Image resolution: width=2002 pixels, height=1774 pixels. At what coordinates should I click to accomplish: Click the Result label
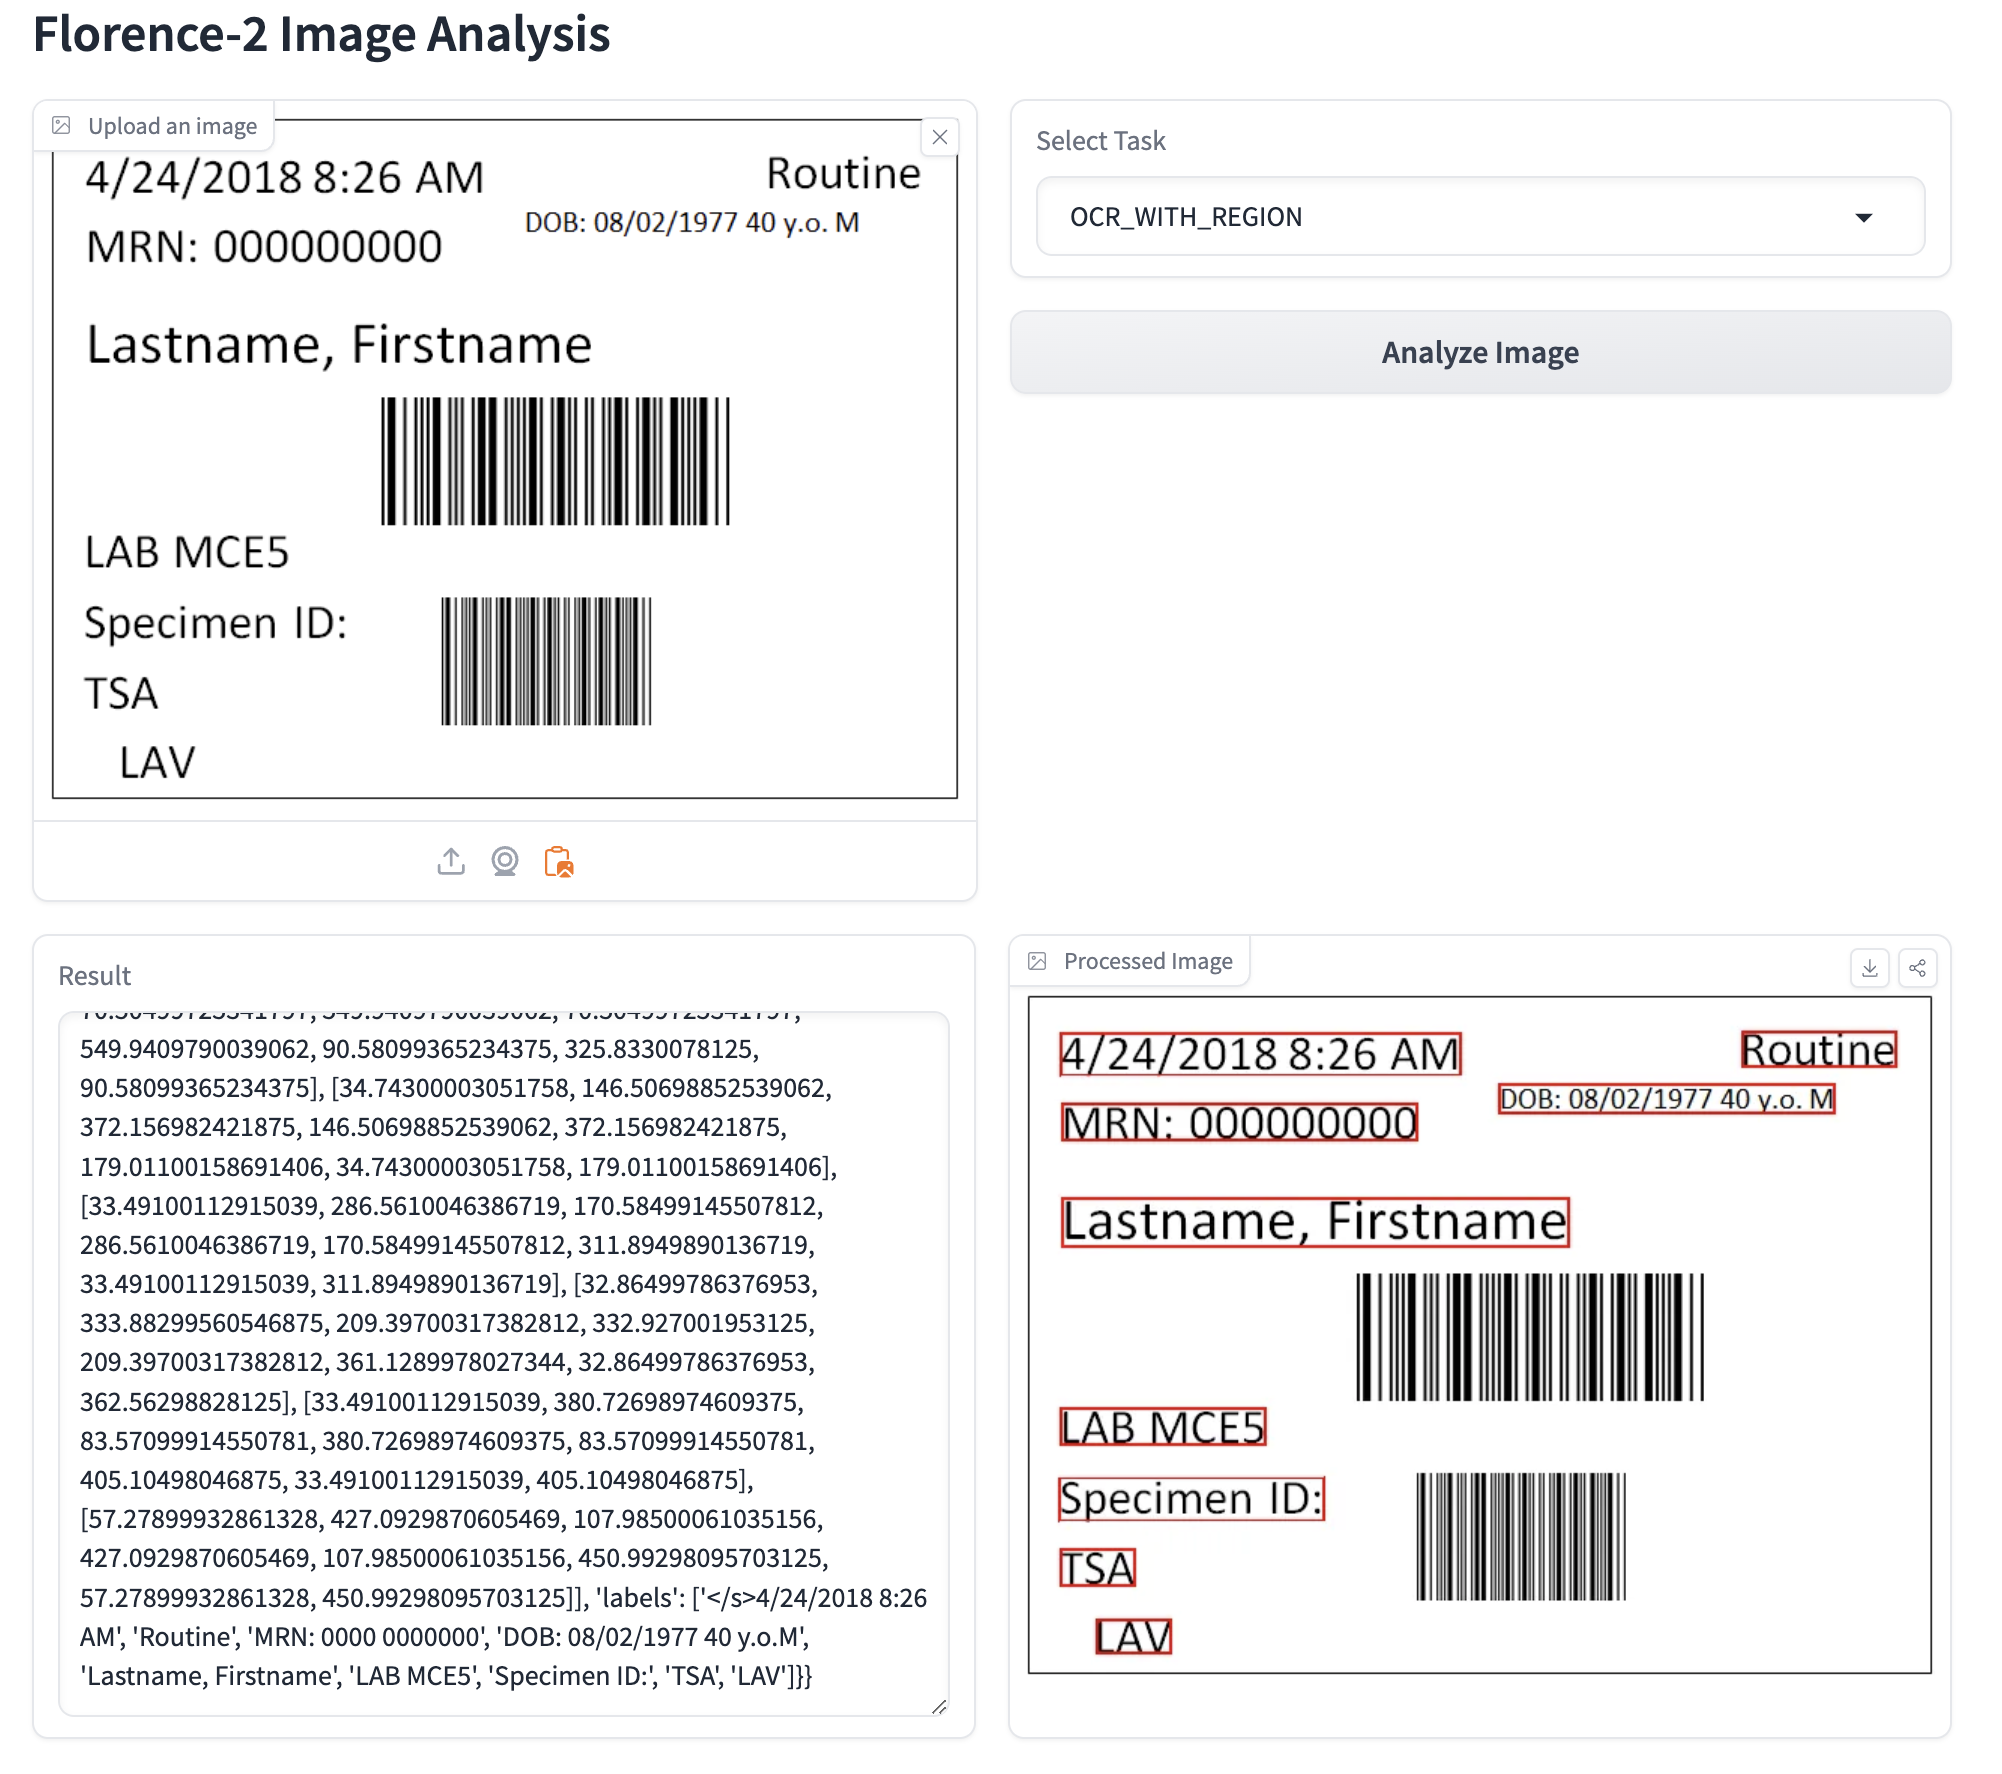[95, 976]
